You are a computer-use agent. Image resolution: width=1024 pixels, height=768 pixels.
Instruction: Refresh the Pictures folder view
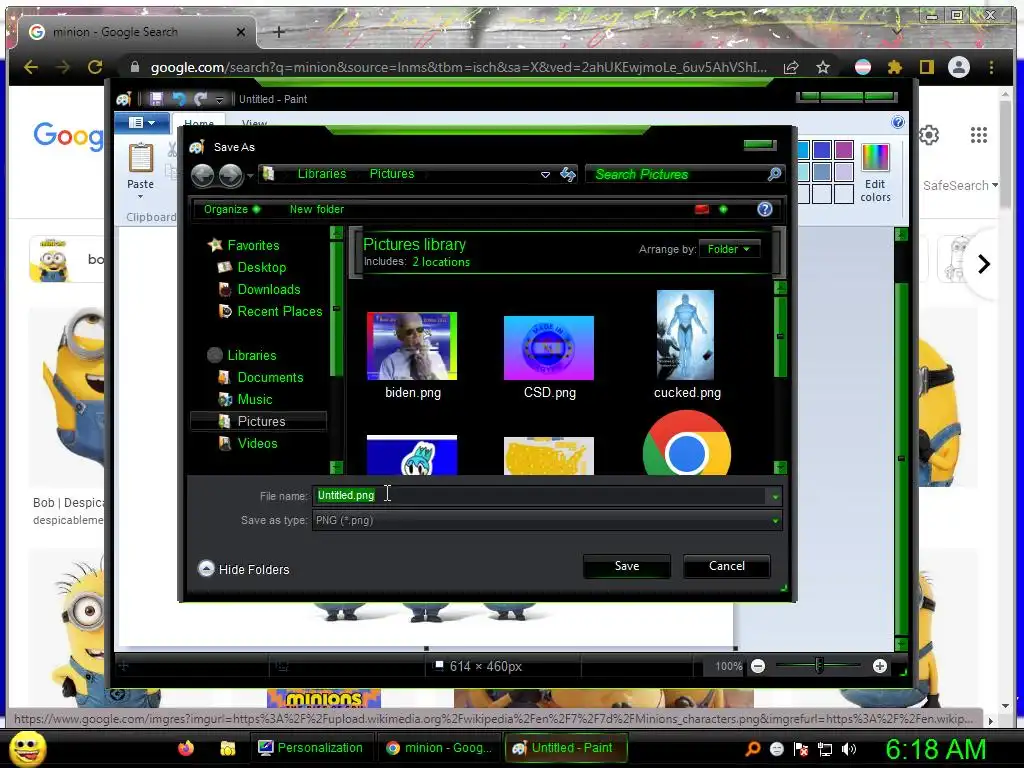coord(568,174)
